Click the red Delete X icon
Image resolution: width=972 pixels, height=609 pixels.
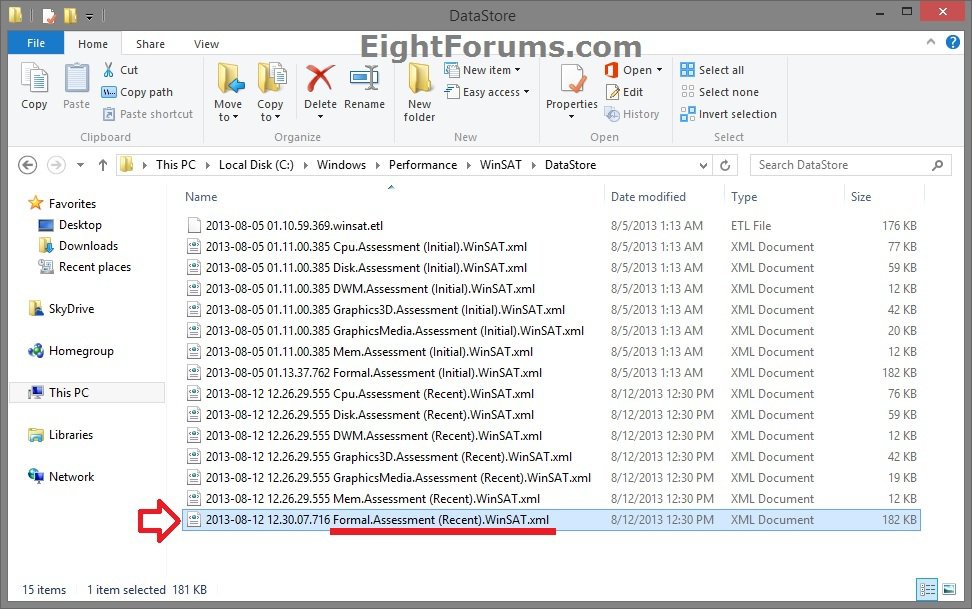coord(320,79)
